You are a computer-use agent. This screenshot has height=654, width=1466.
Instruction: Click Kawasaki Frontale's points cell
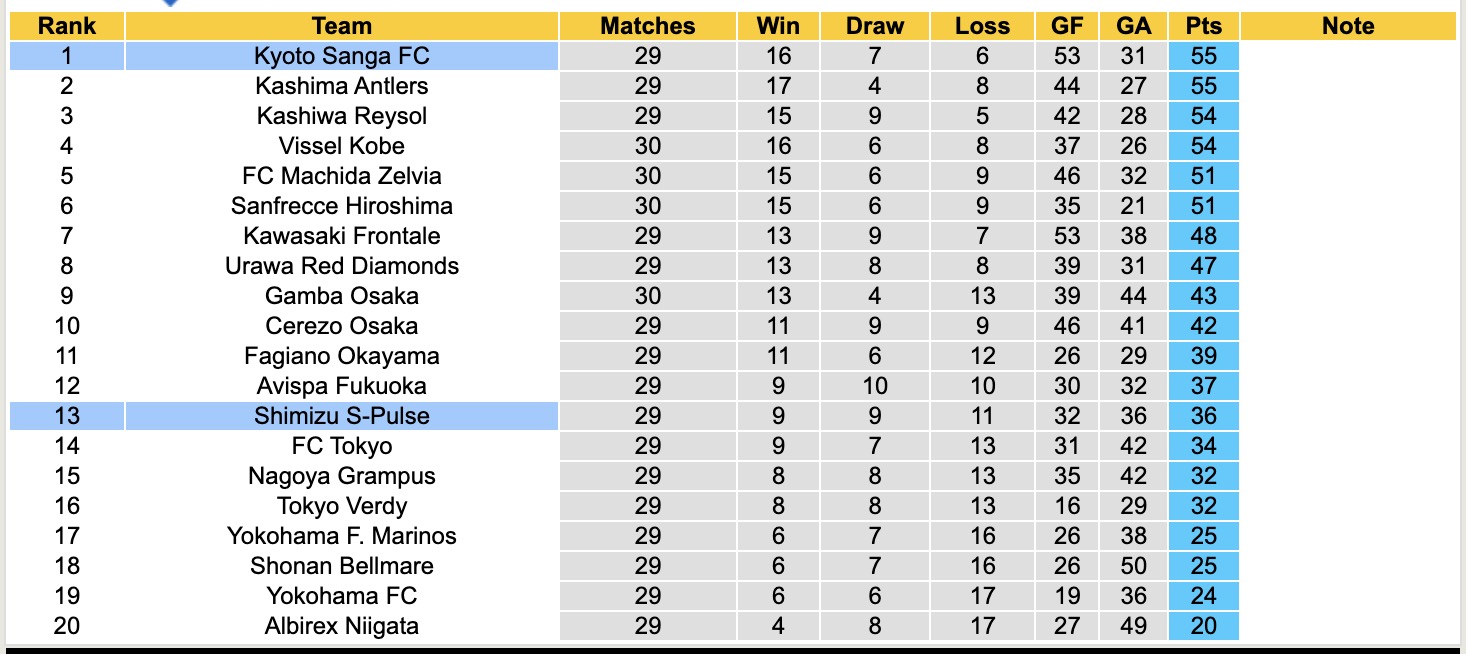[1203, 236]
